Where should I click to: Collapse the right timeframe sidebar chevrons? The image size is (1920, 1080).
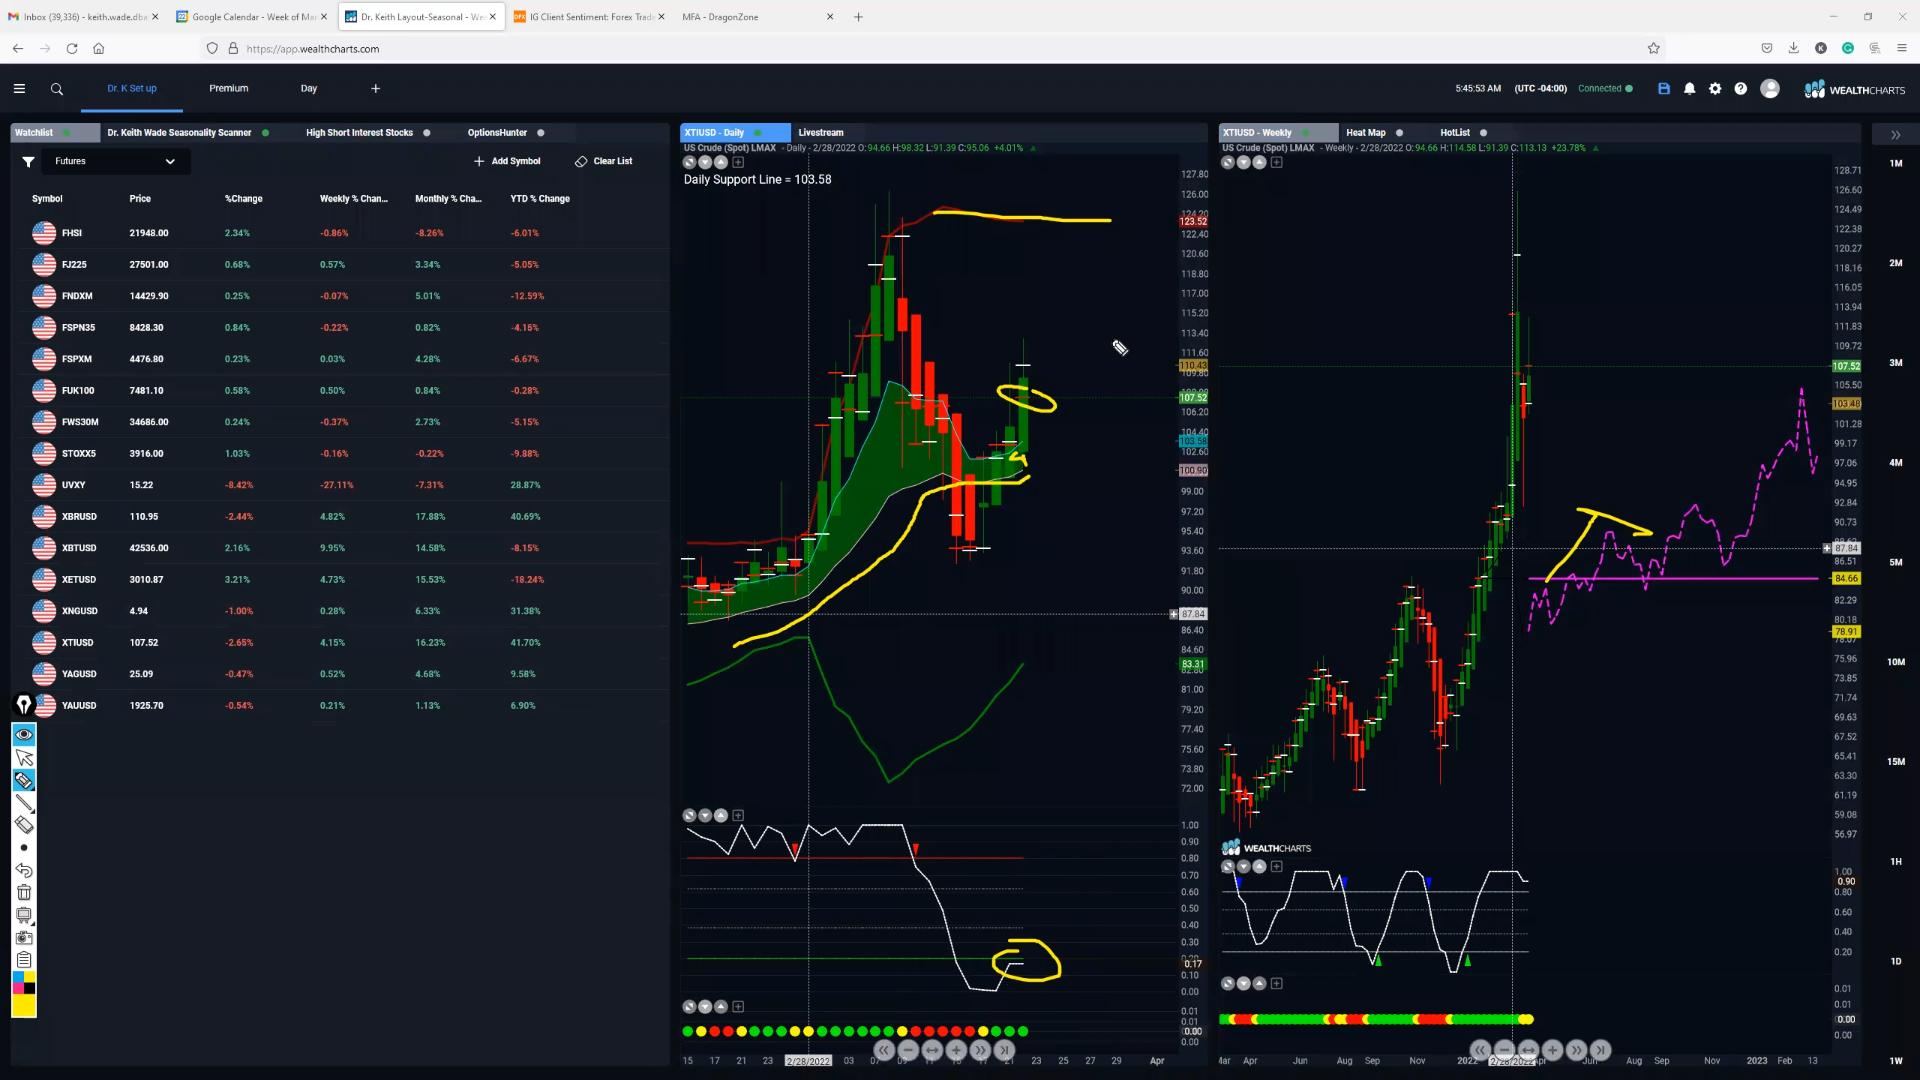coord(1895,135)
